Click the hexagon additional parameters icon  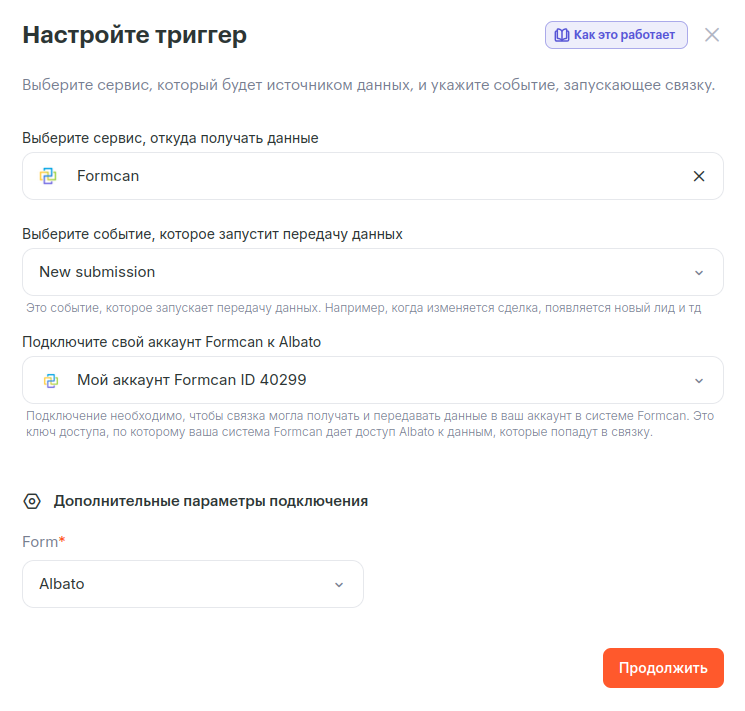pos(32,502)
